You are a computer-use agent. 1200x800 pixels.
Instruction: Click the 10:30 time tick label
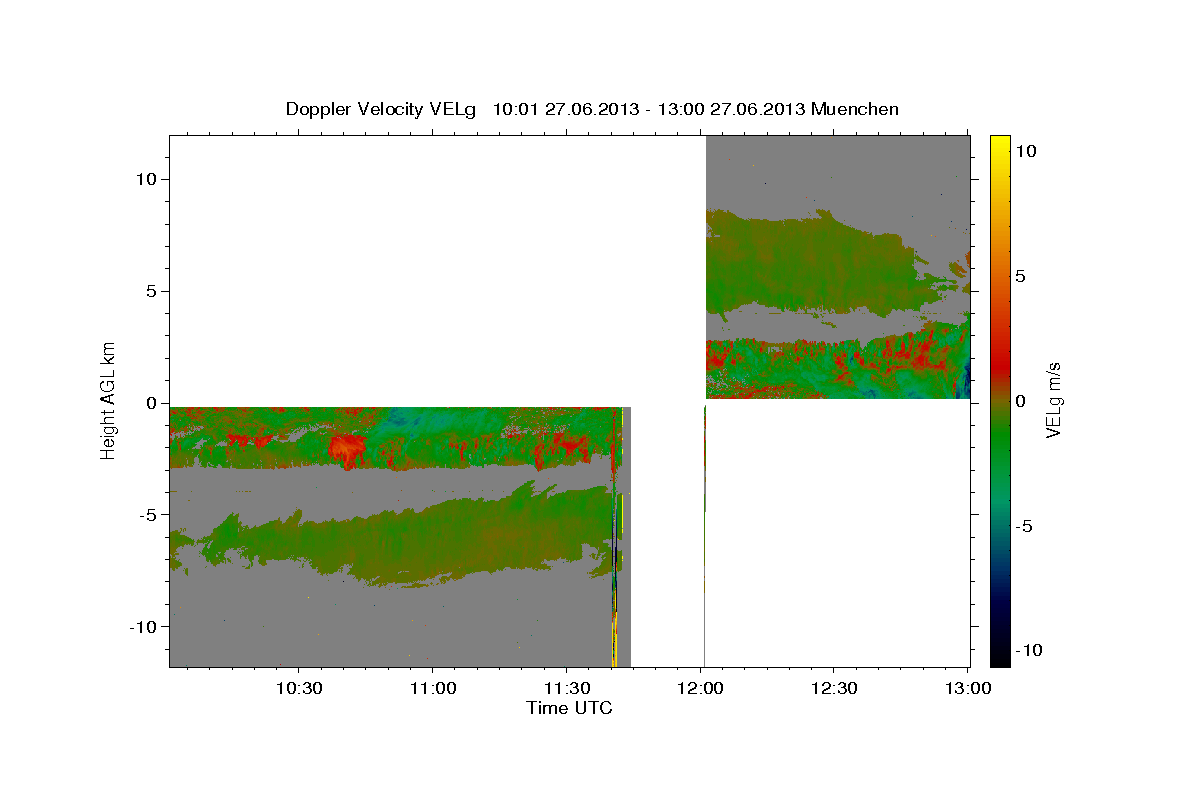pos(298,688)
